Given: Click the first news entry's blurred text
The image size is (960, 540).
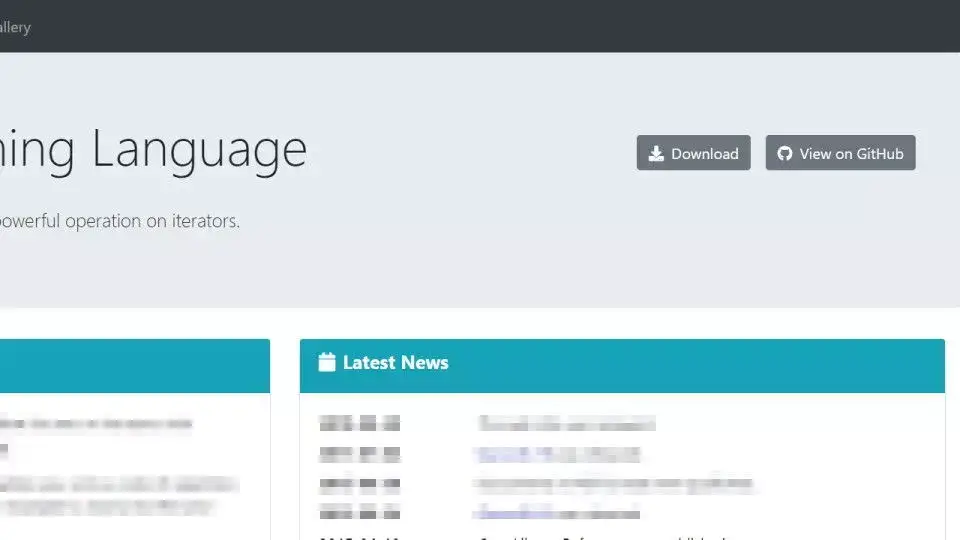Looking at the screenshot, I should [x=566, y=423].
